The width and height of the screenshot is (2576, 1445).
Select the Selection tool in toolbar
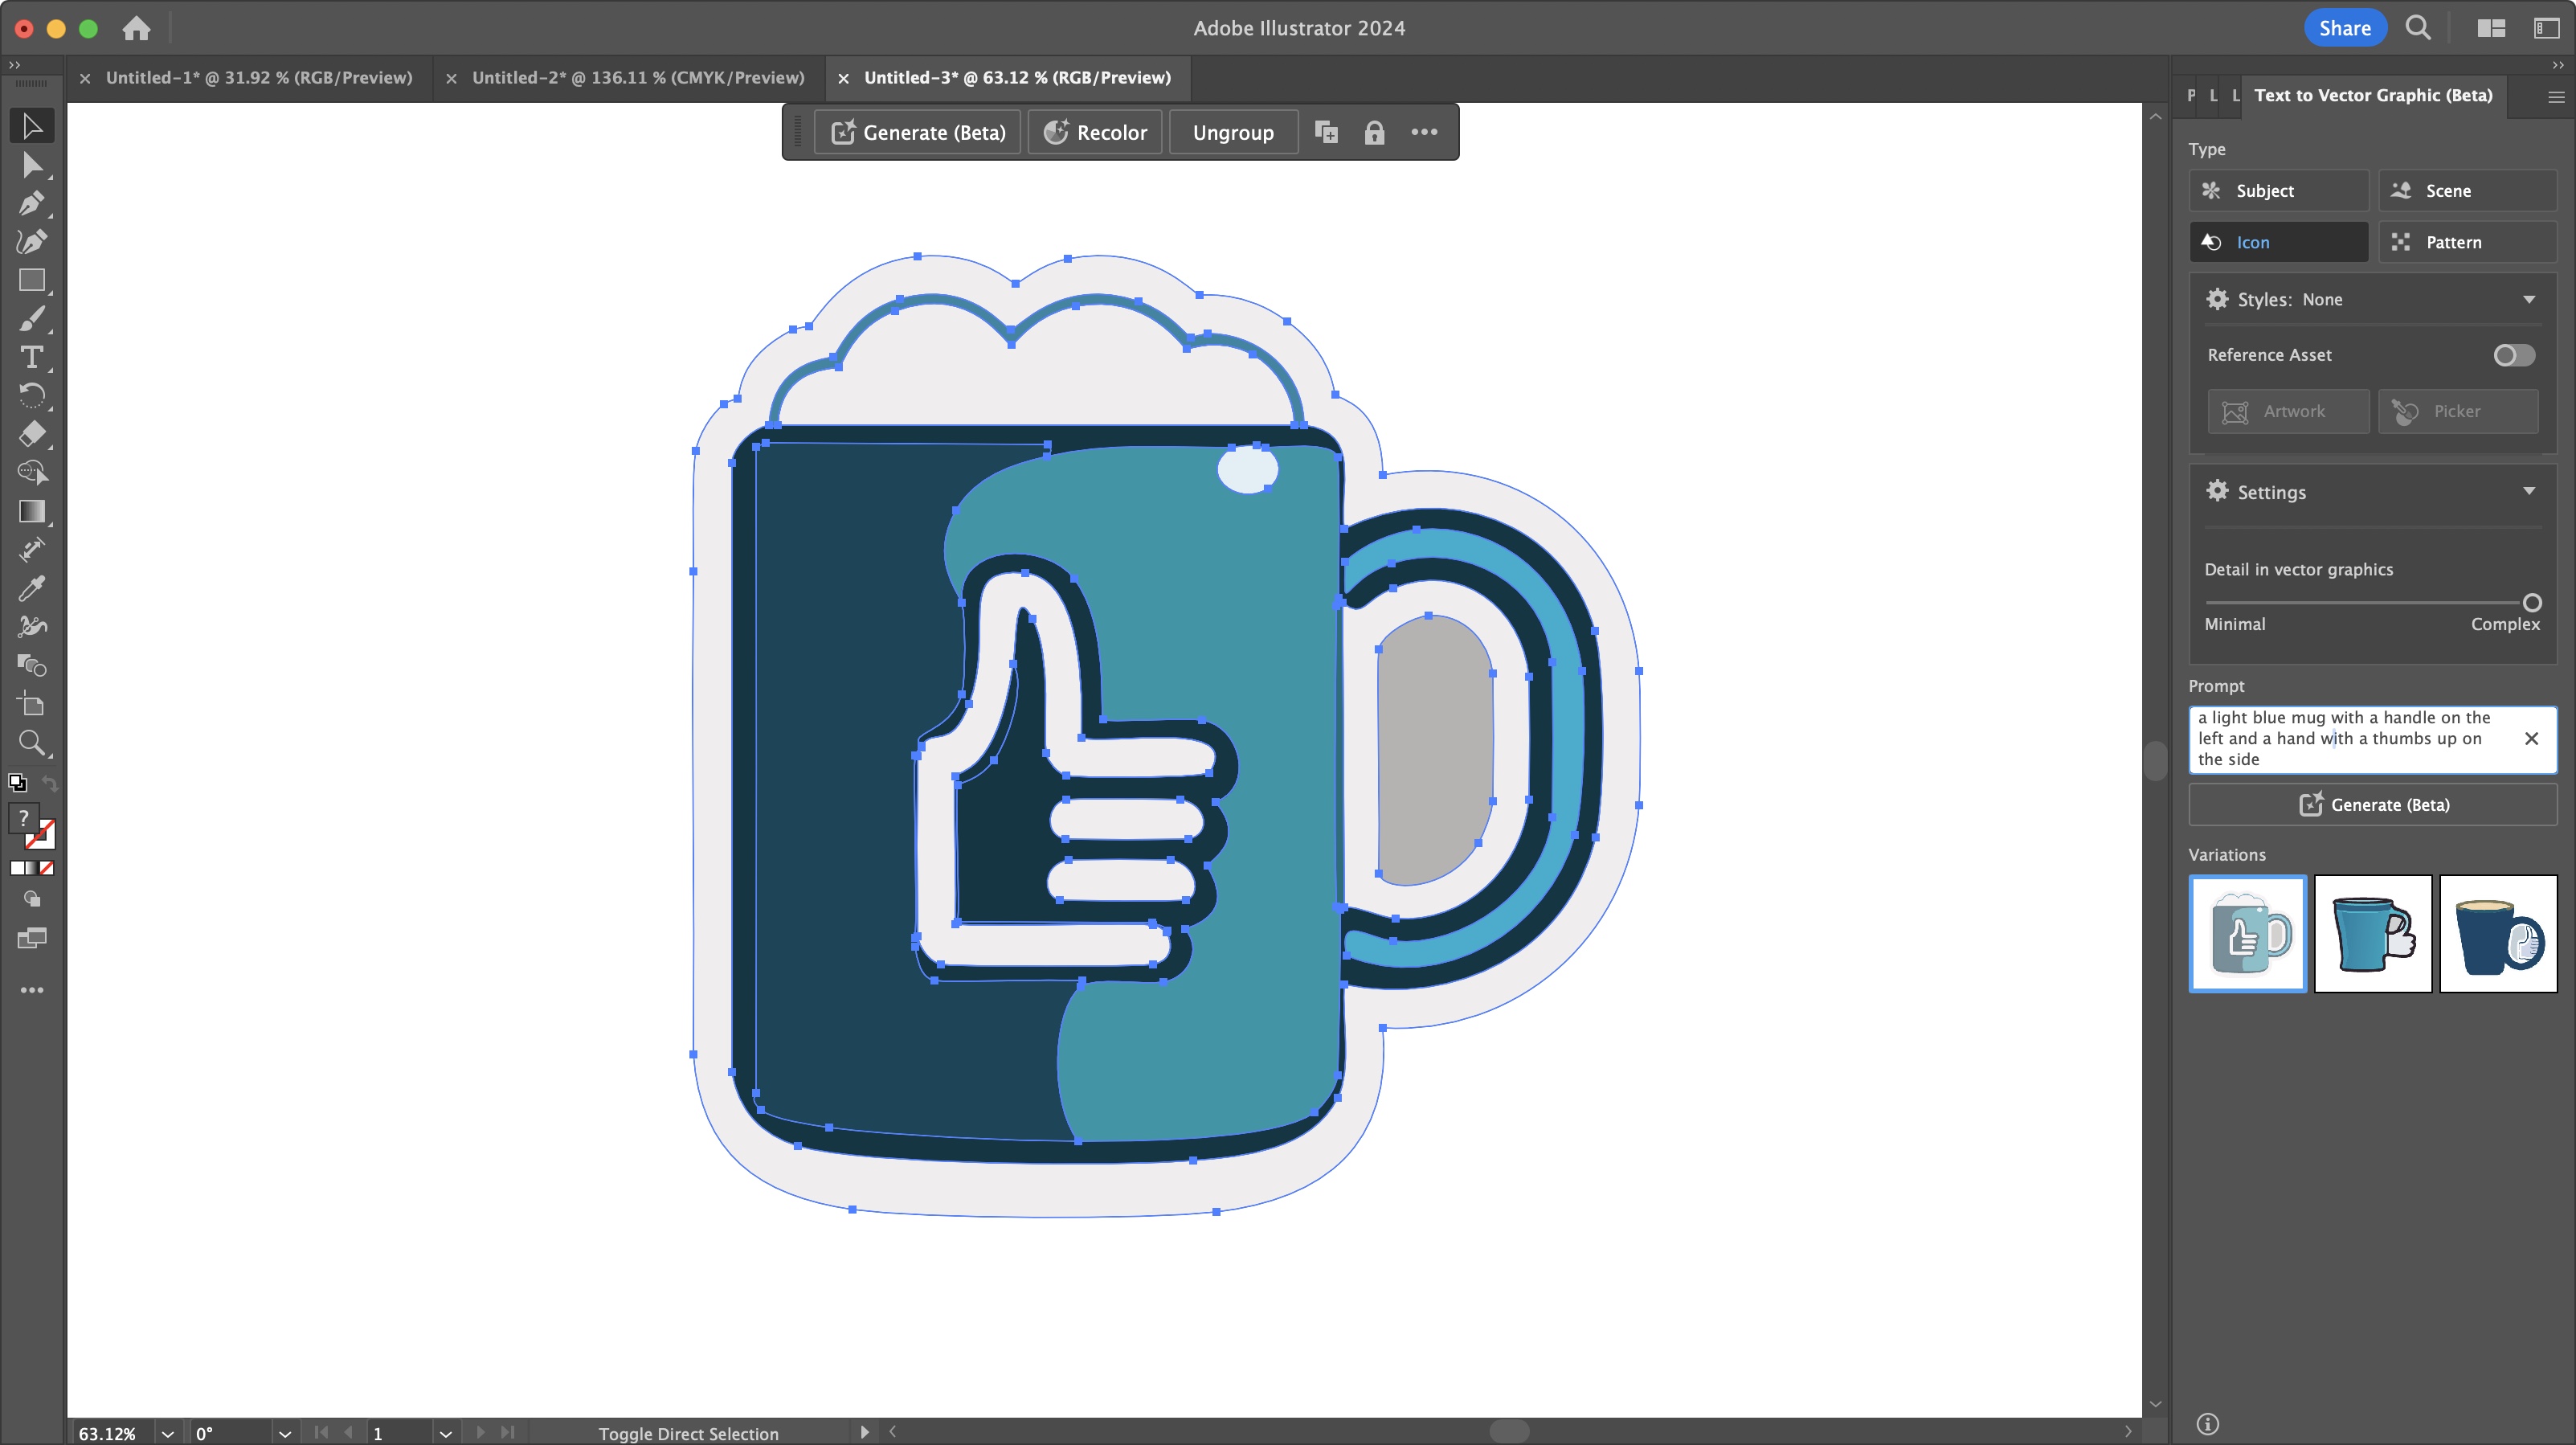[32, 124]
